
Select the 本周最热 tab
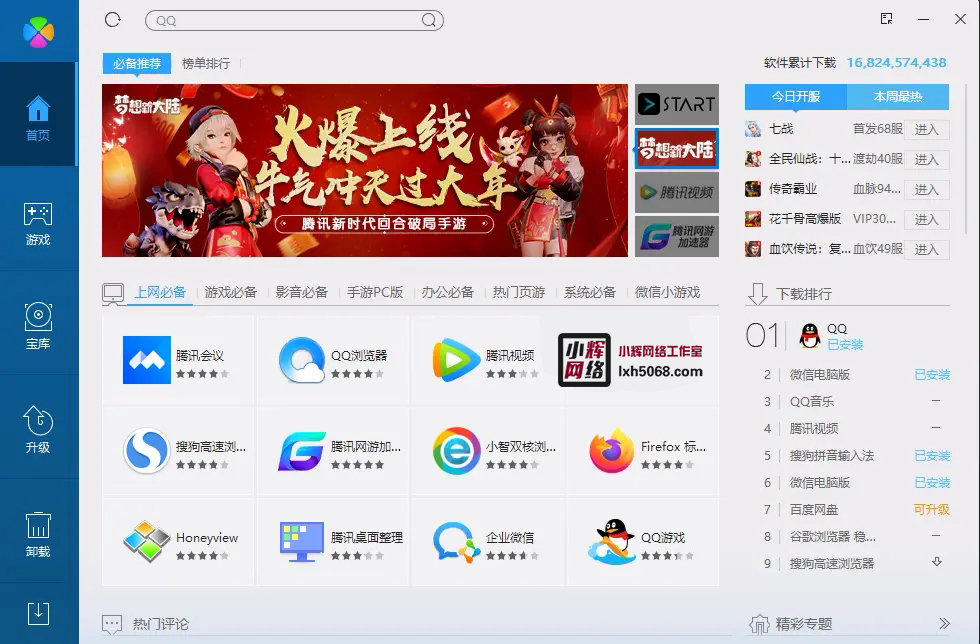point(898,96)
